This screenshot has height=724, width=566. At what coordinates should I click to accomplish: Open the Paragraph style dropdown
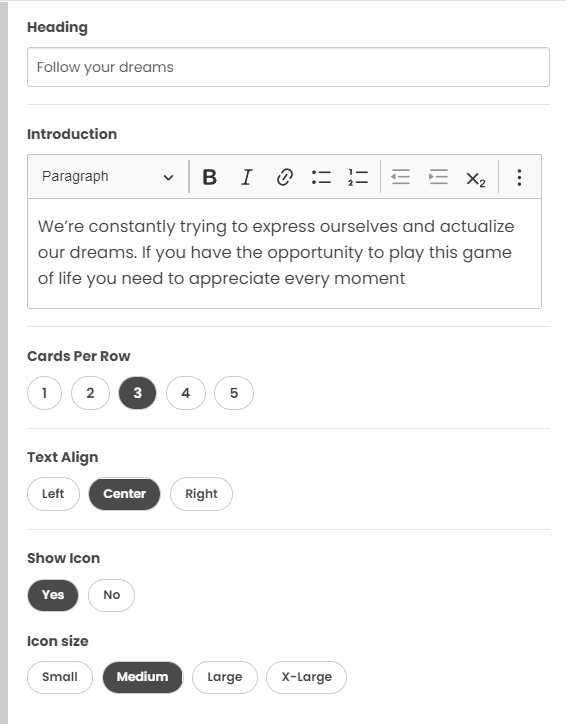(x=108, y=177)
